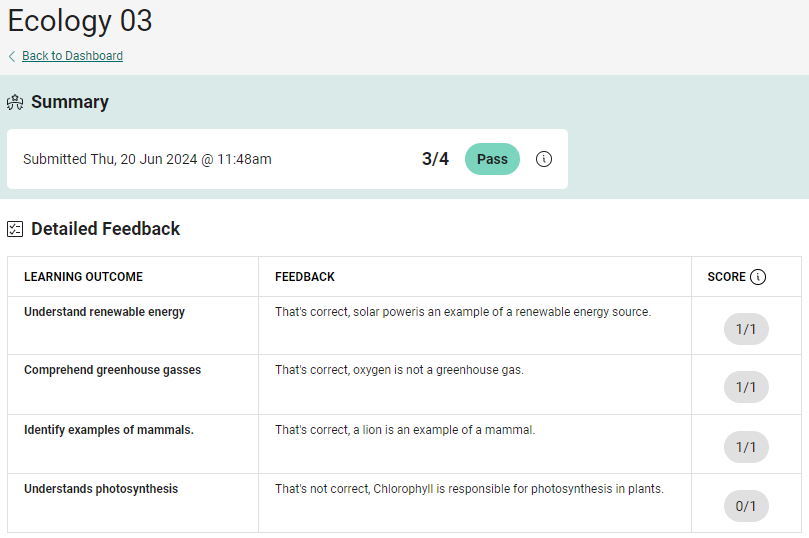Click the Chlorophyll feedback text
Screen dimensions: 809x538
469,489
